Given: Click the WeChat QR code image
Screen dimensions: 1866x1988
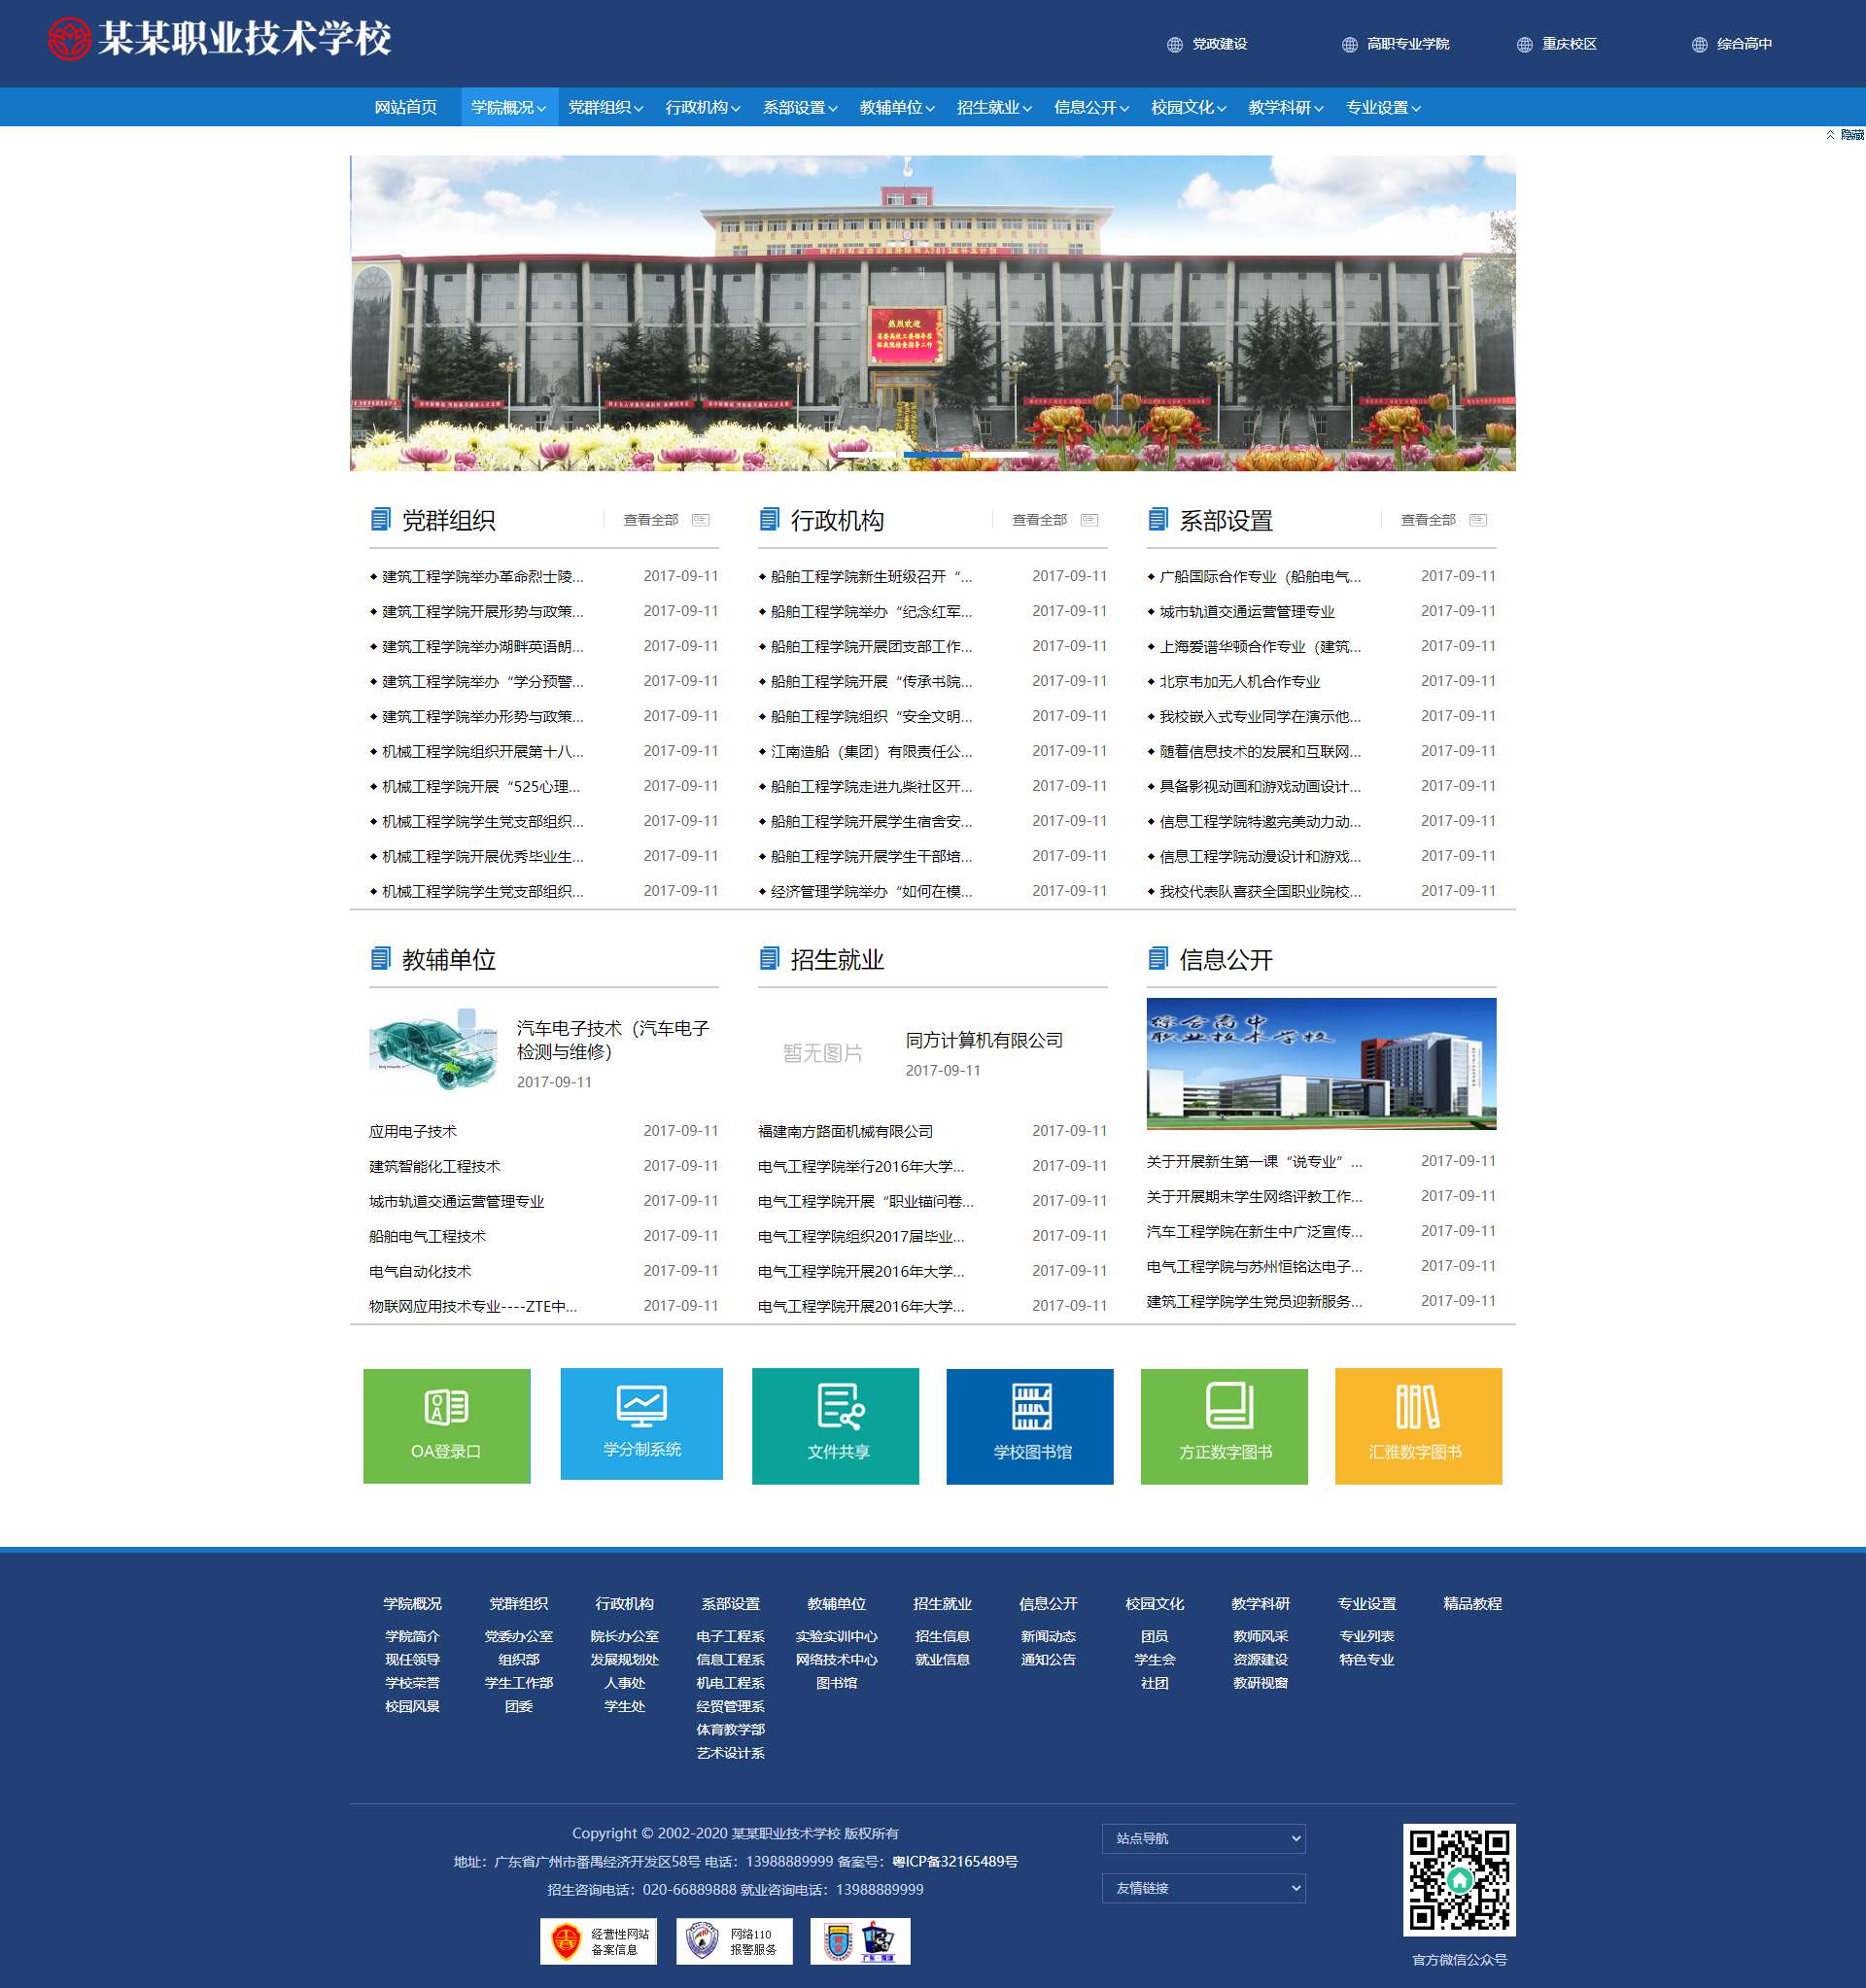Looking at the screenshot, I should coord(1458,1879).
